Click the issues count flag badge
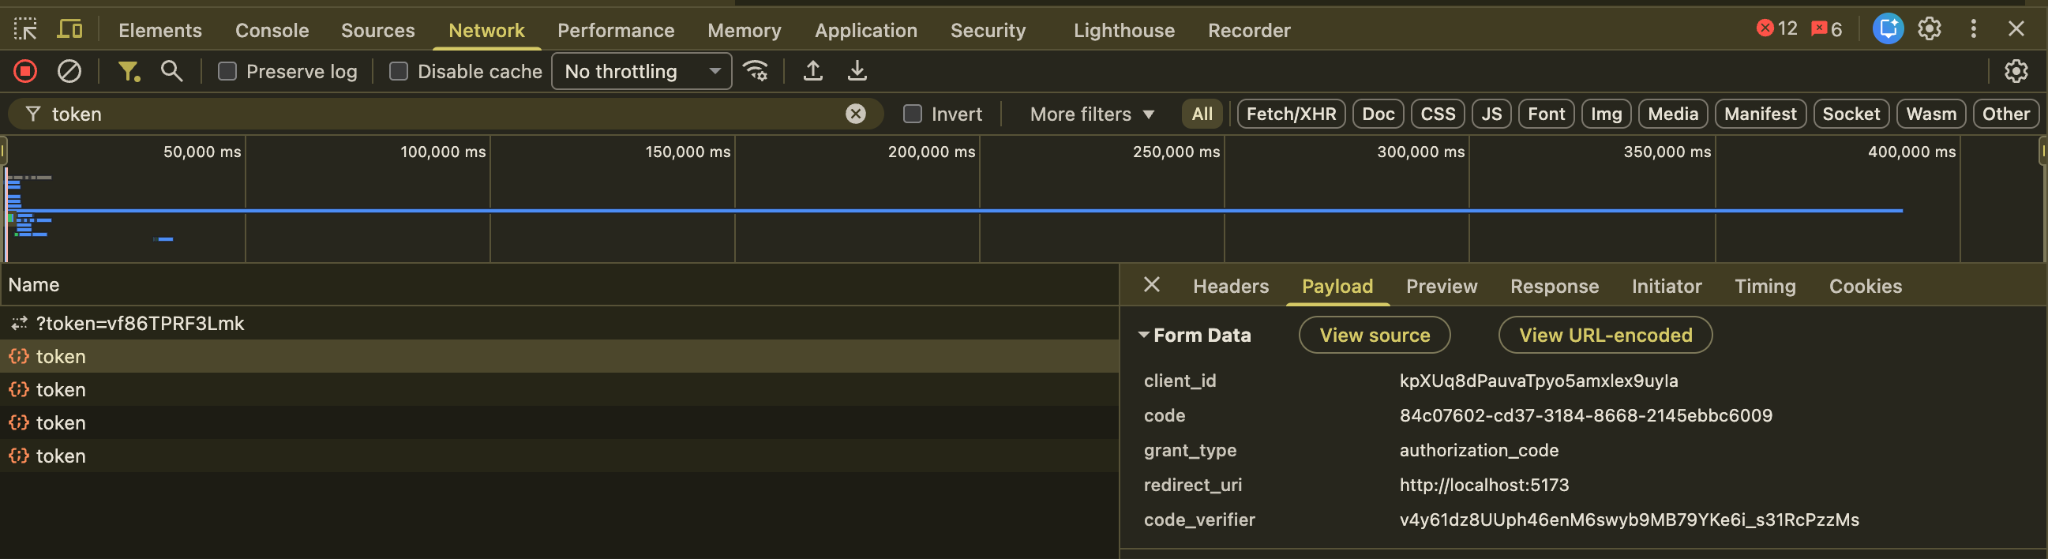2048x559 pixels. coord(1826,29)
